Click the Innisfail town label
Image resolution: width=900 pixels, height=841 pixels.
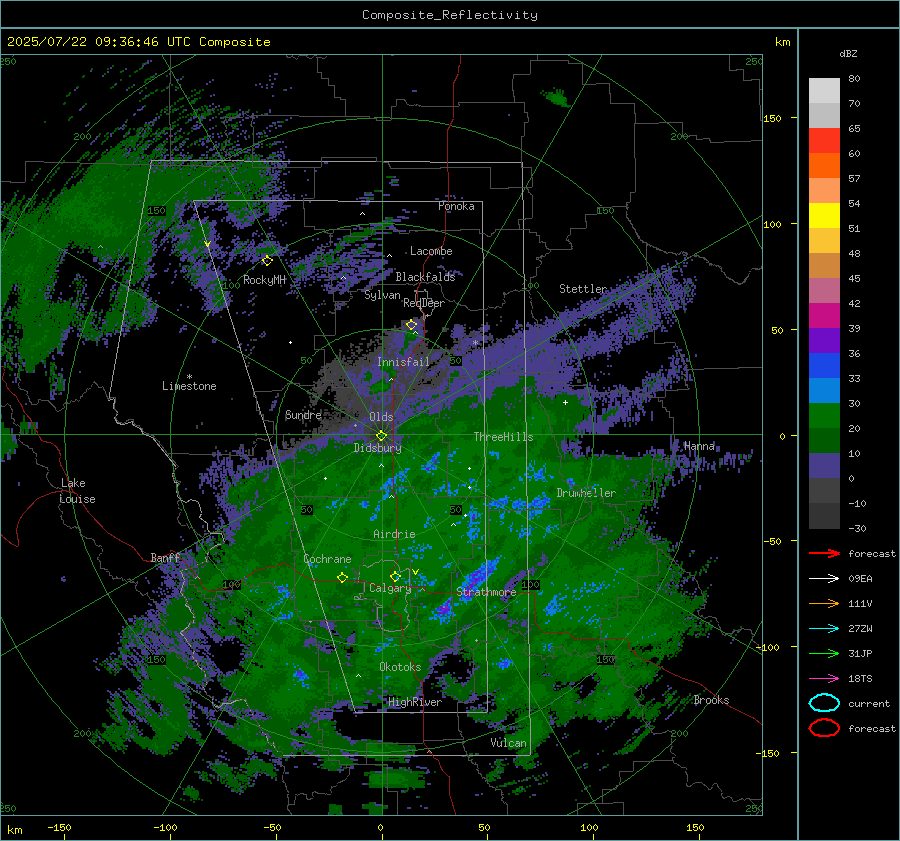[403, 362]
